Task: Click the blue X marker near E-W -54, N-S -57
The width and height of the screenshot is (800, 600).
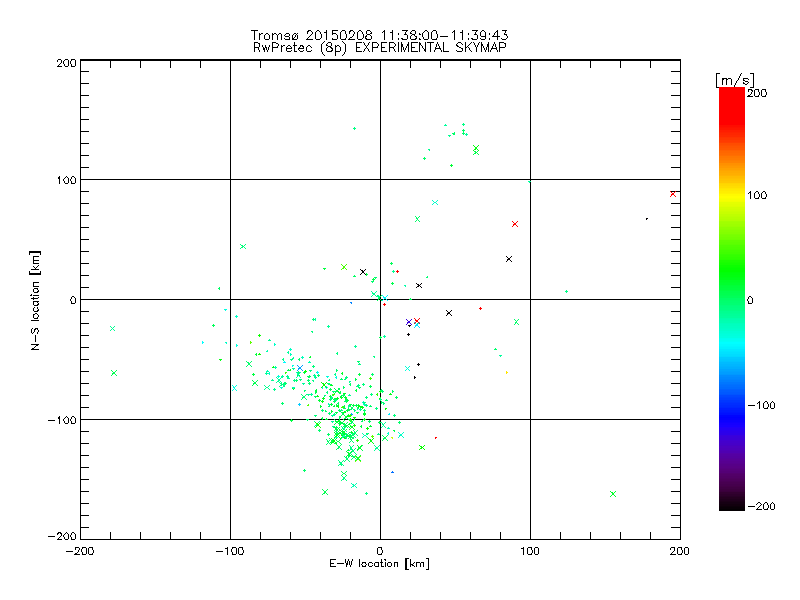Action: (x=300, y=368)
